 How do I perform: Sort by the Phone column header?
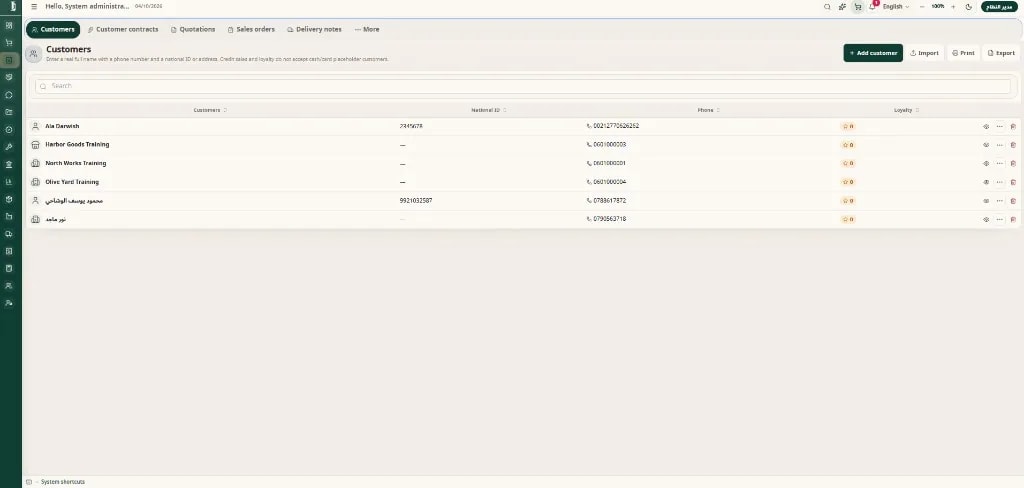pos(709,110)
